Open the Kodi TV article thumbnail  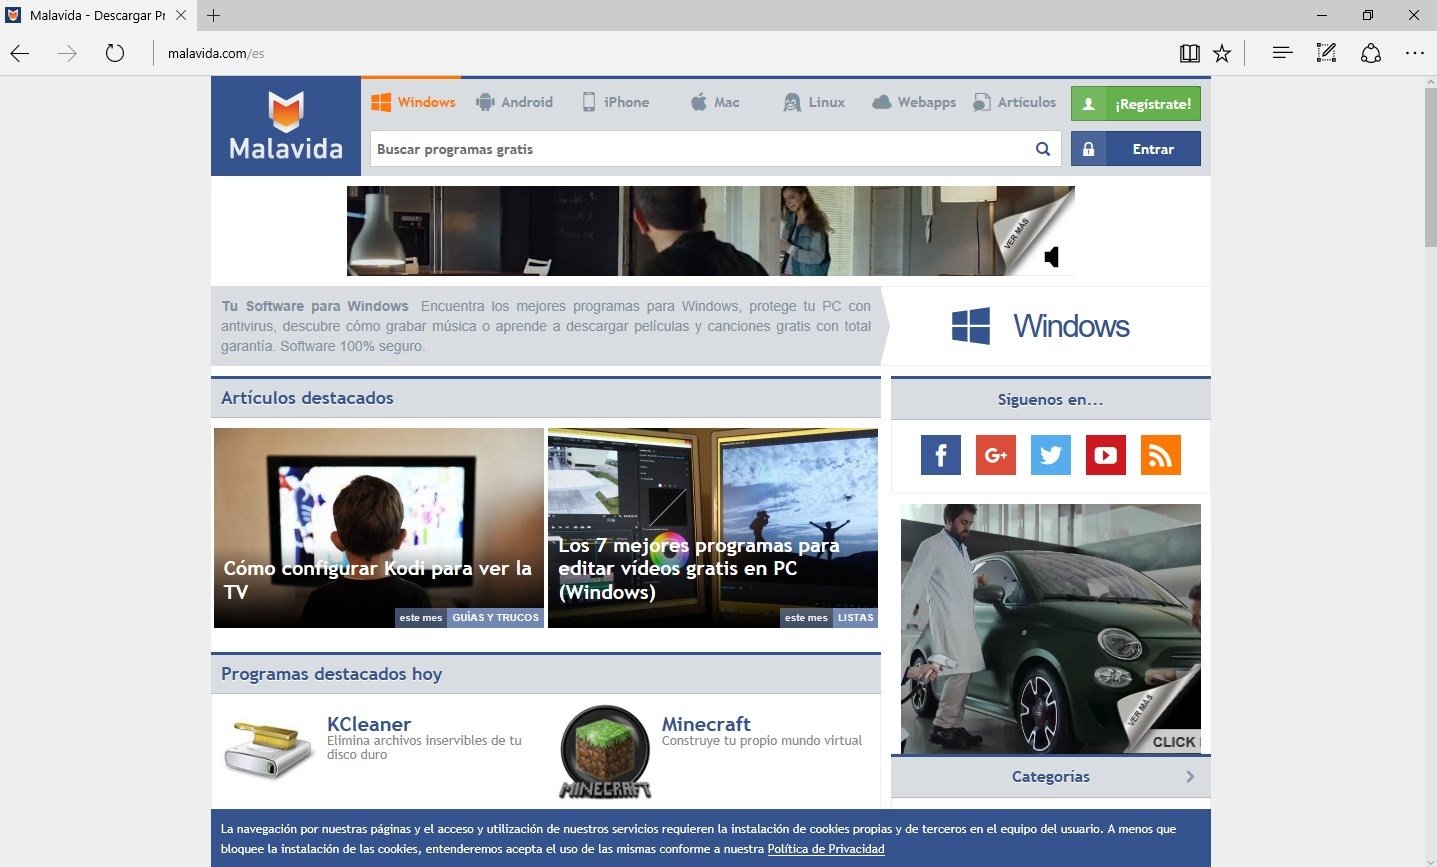(x=379, y=528)
